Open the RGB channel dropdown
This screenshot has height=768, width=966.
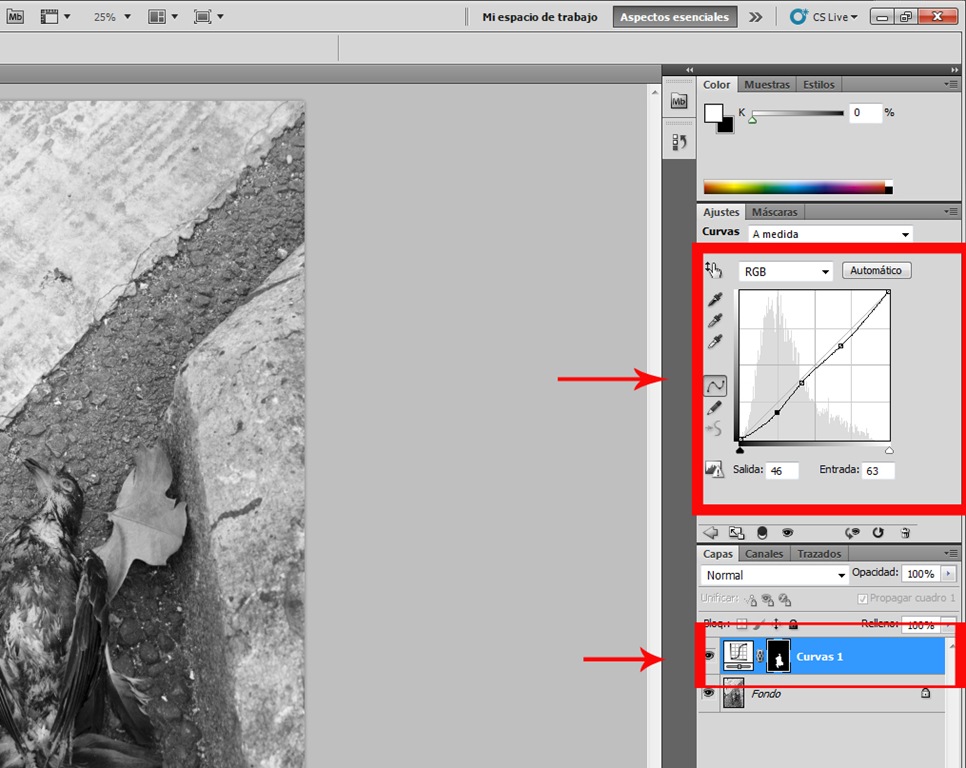pos(785,272)
